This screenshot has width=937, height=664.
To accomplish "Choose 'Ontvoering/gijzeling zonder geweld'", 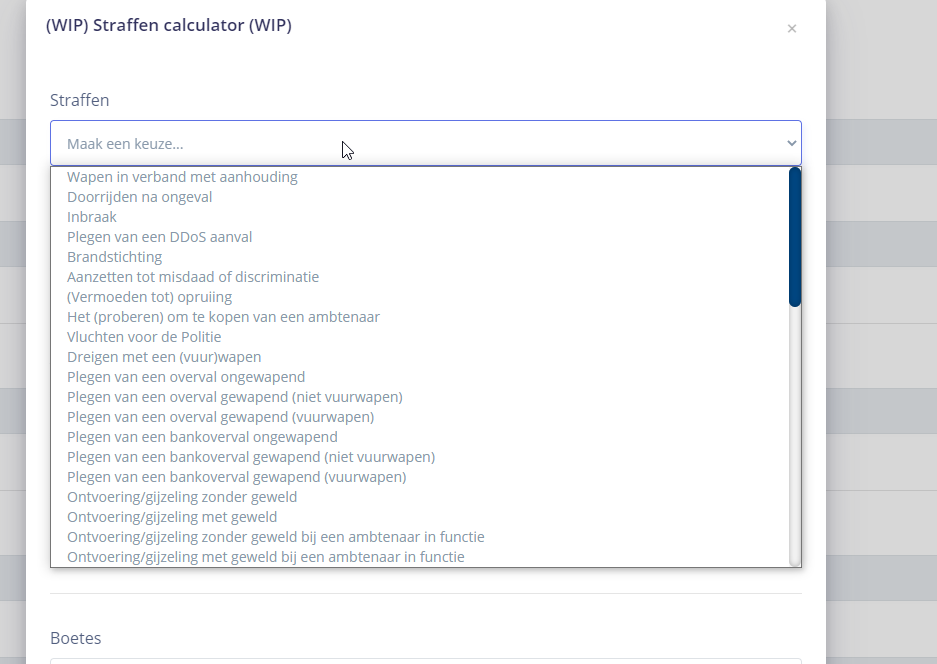I will 182,497.
